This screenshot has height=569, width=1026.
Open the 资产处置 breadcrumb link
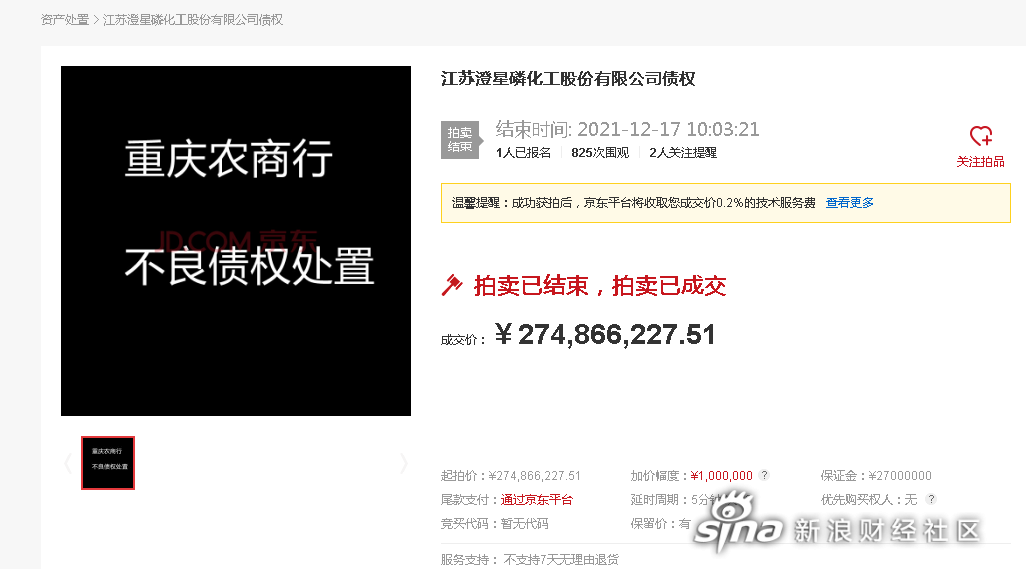coord(65,20)
